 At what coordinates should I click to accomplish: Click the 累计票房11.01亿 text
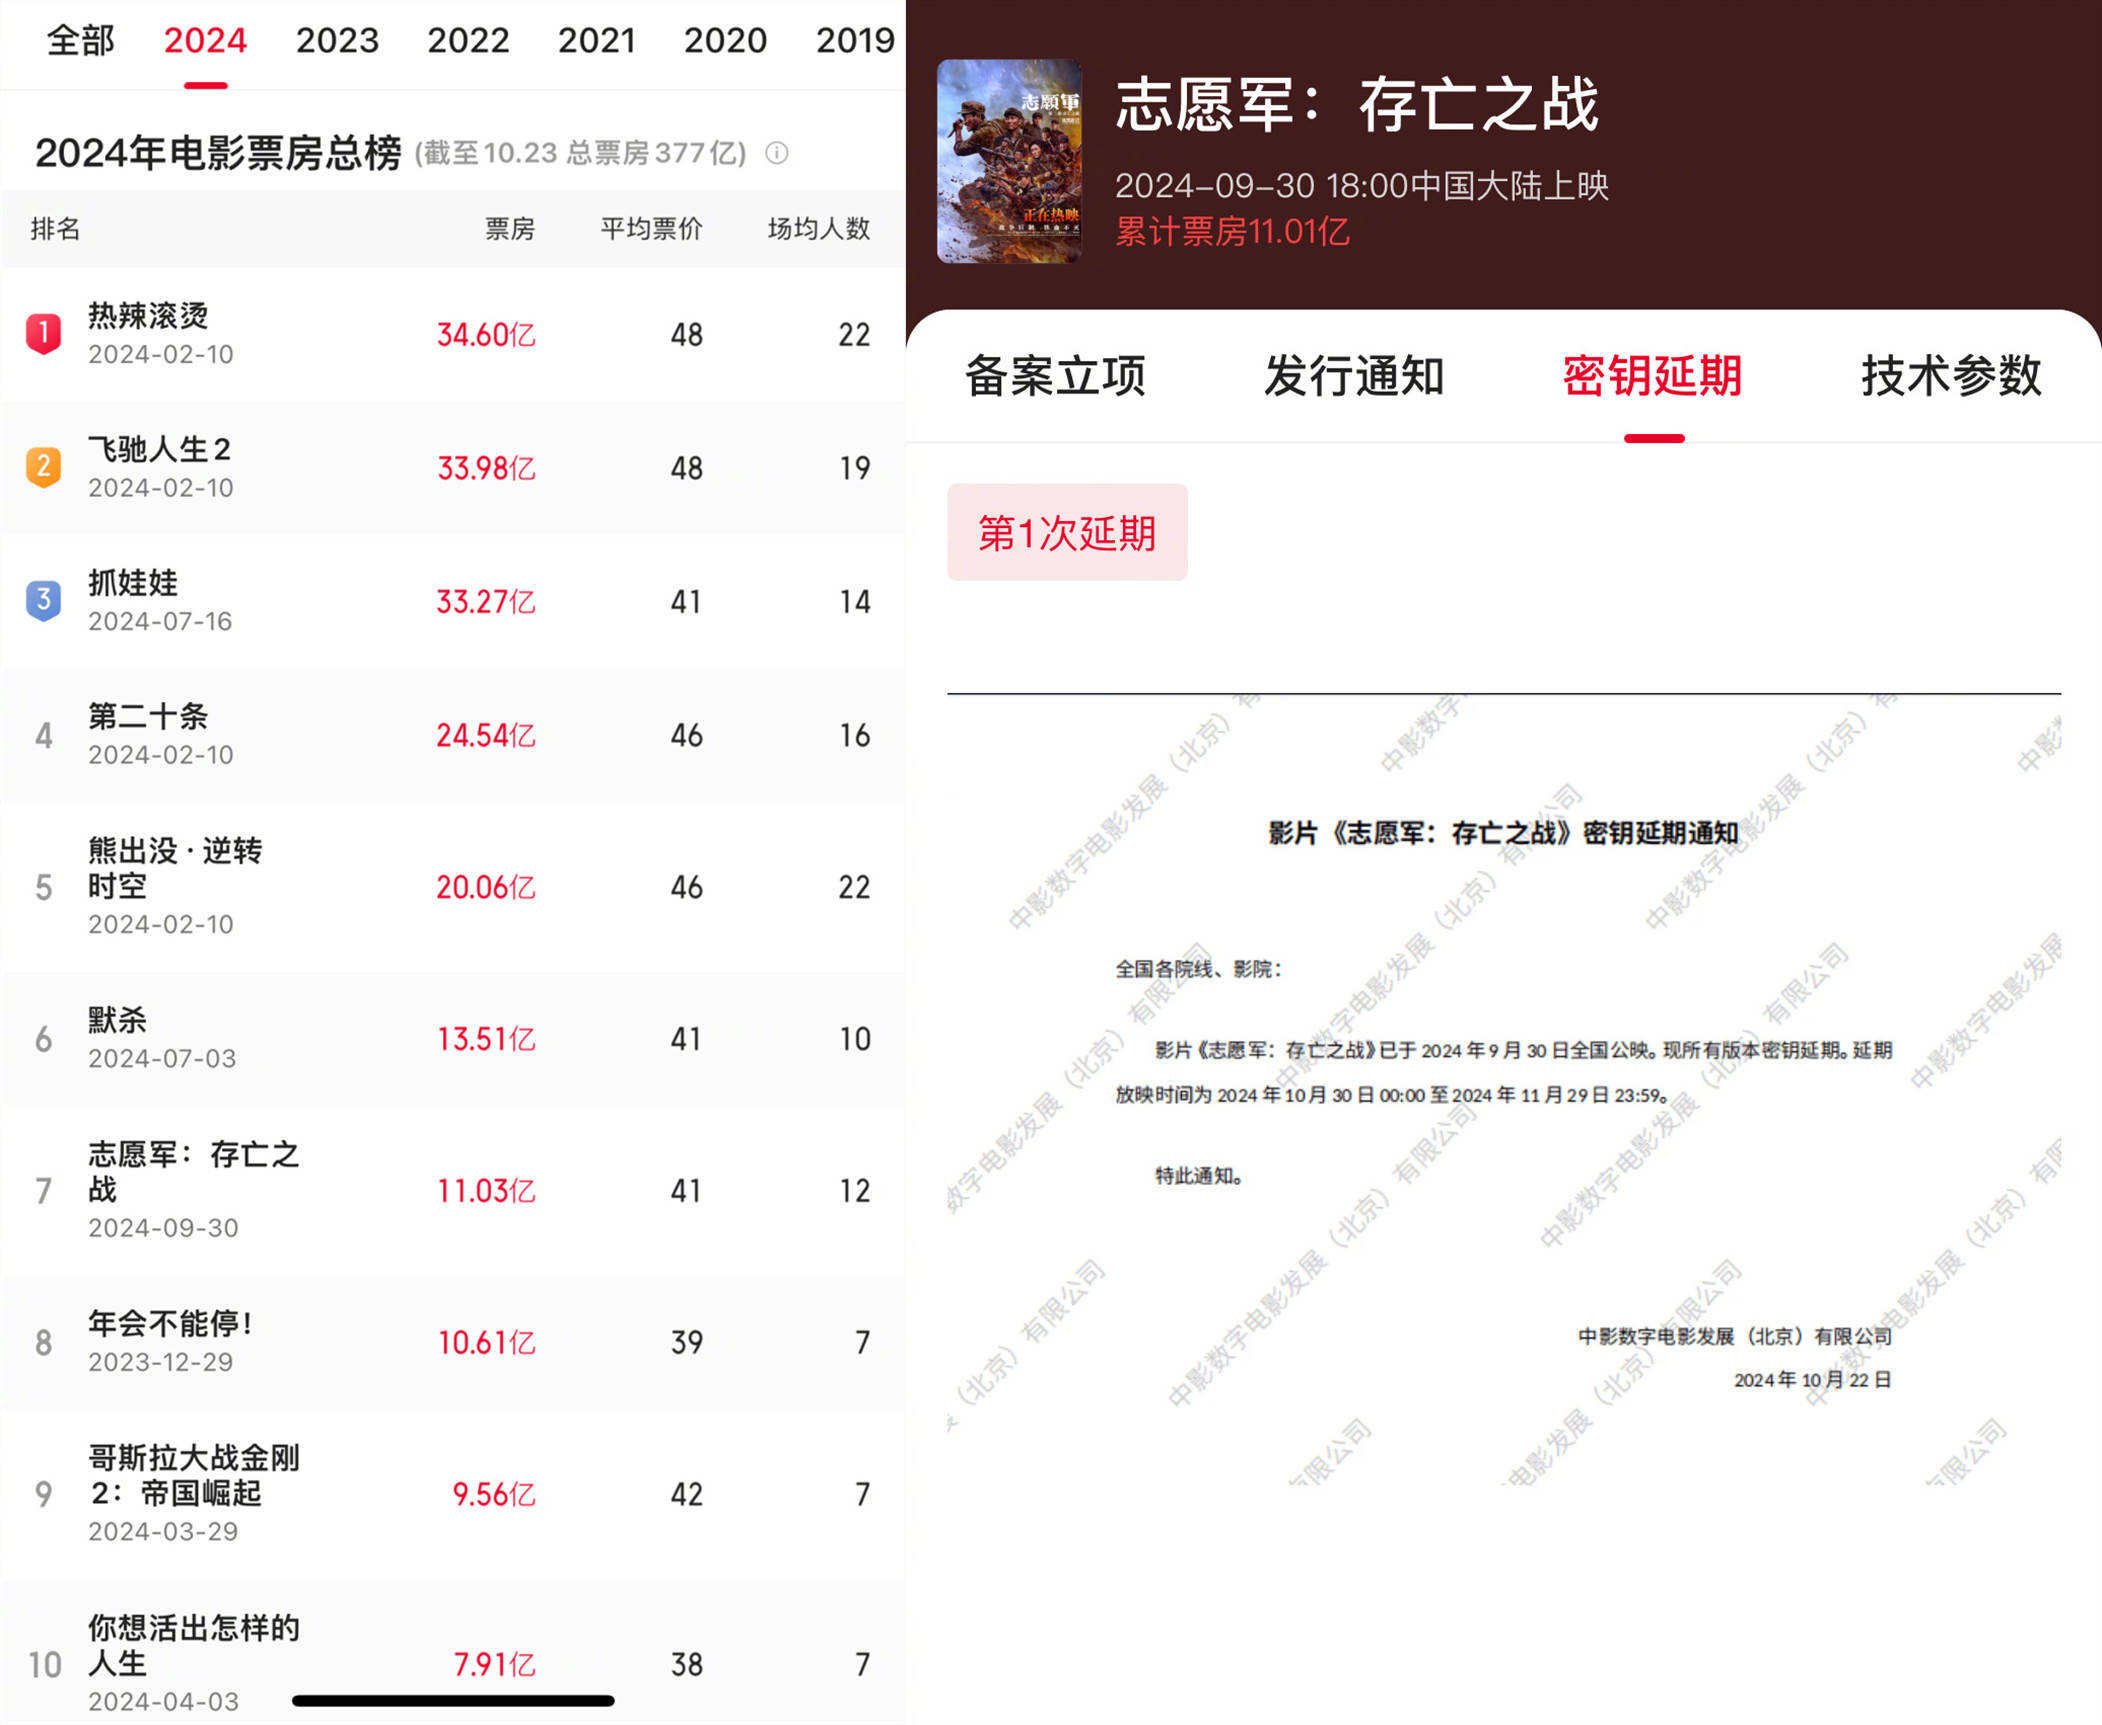pyautogui.click(x=1232, y=232)
